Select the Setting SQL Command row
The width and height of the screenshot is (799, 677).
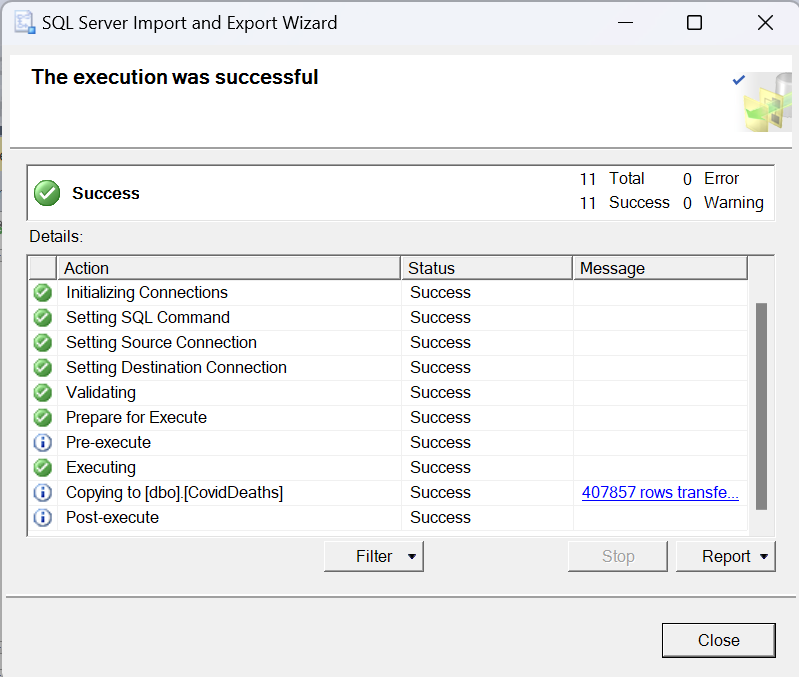148,318
